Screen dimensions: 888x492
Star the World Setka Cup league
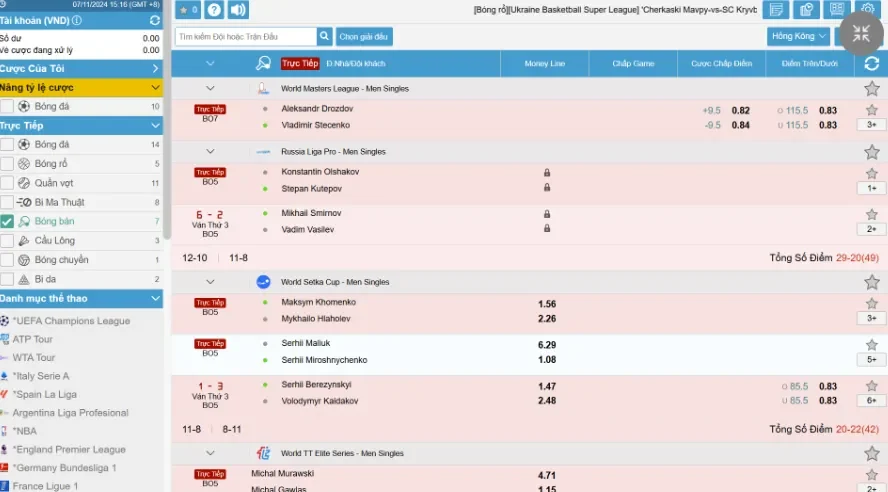(871, 282)
